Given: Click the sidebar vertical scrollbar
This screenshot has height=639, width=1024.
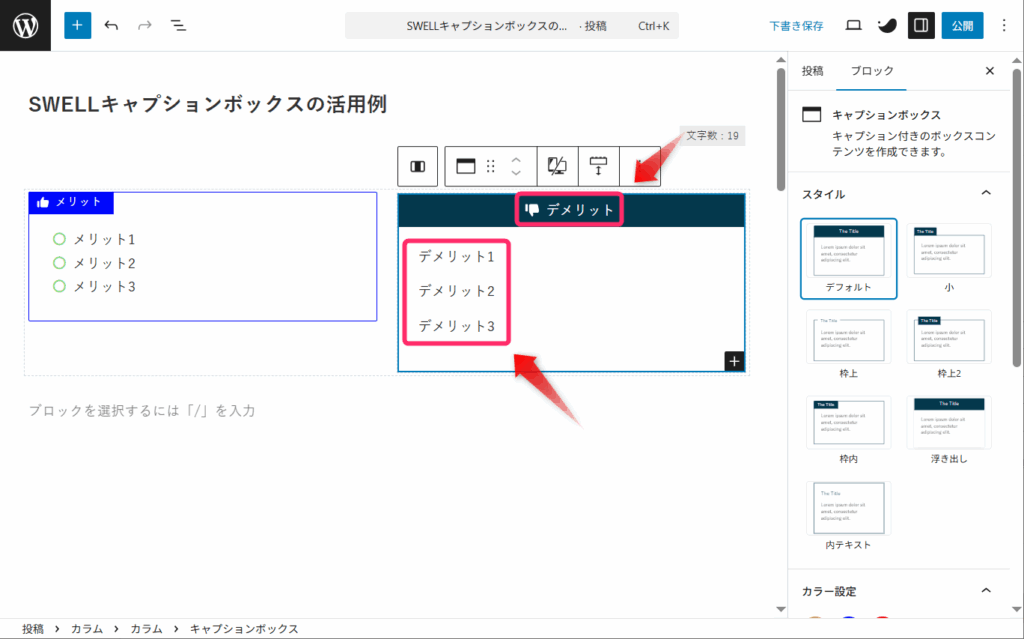Looking at the screenshot, I should tap(1016, 216).
